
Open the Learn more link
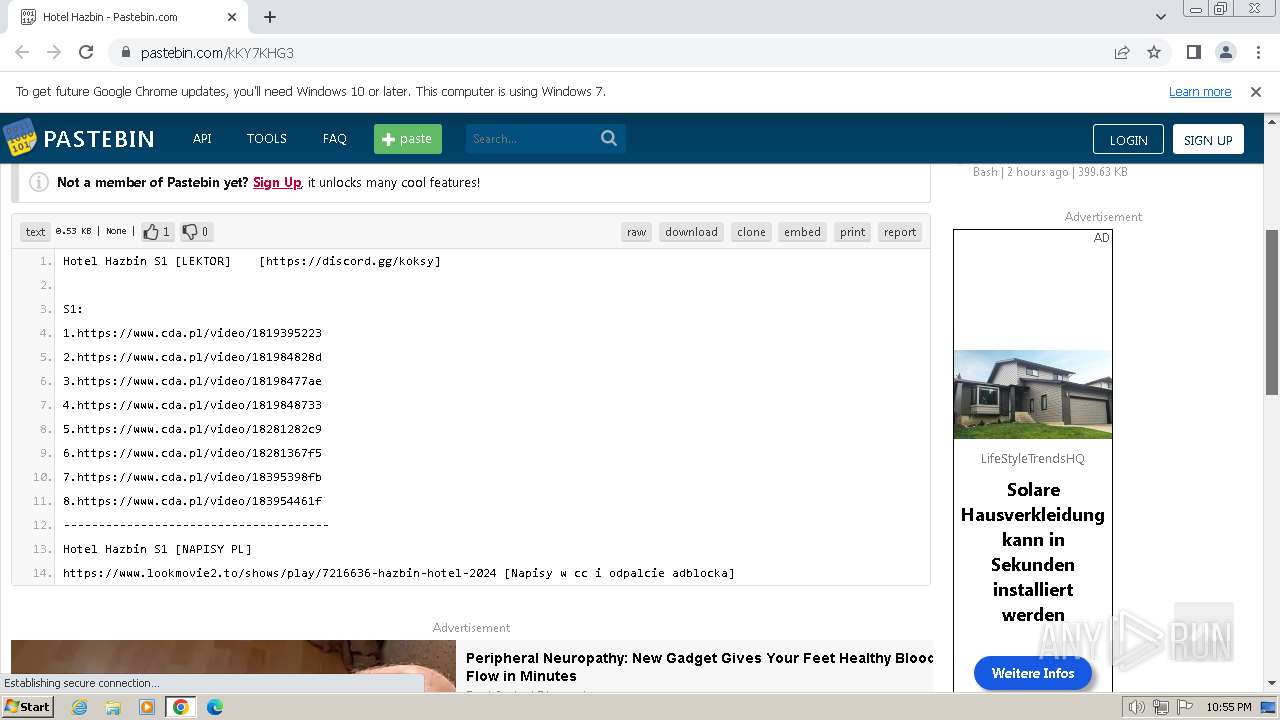[x=1200, y=92]
